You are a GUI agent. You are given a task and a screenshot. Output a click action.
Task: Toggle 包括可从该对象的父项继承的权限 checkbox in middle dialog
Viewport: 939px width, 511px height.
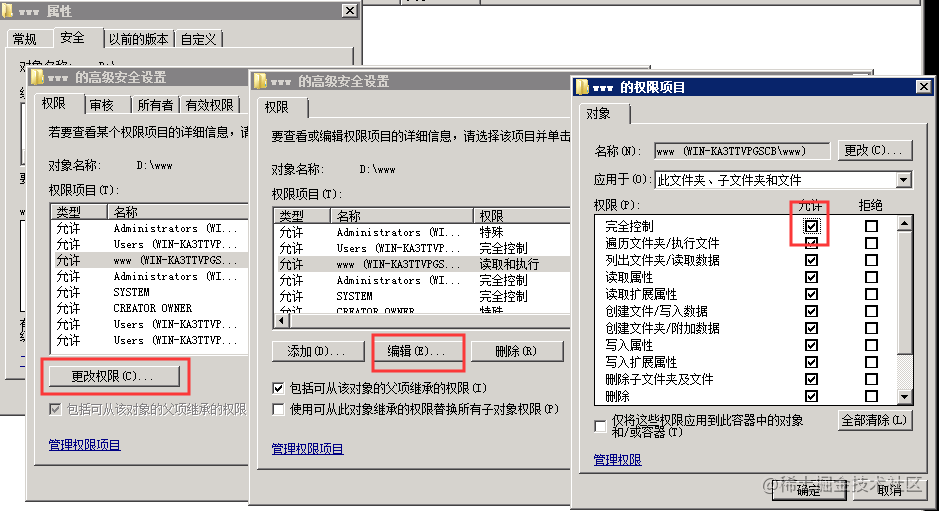point(278,387)
